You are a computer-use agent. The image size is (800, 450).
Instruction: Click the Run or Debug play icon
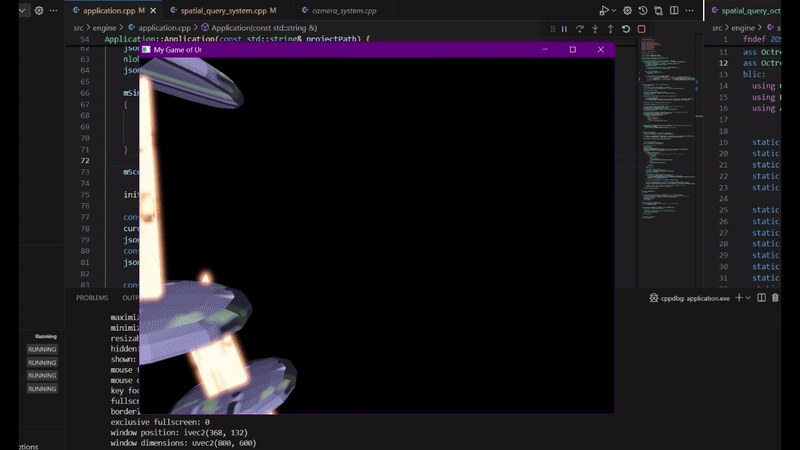(x=604, y=10)
